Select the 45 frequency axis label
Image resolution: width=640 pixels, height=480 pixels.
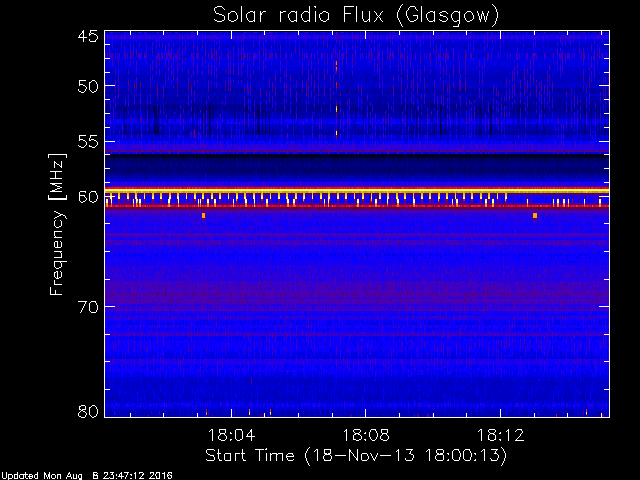(x=88, y=36)
